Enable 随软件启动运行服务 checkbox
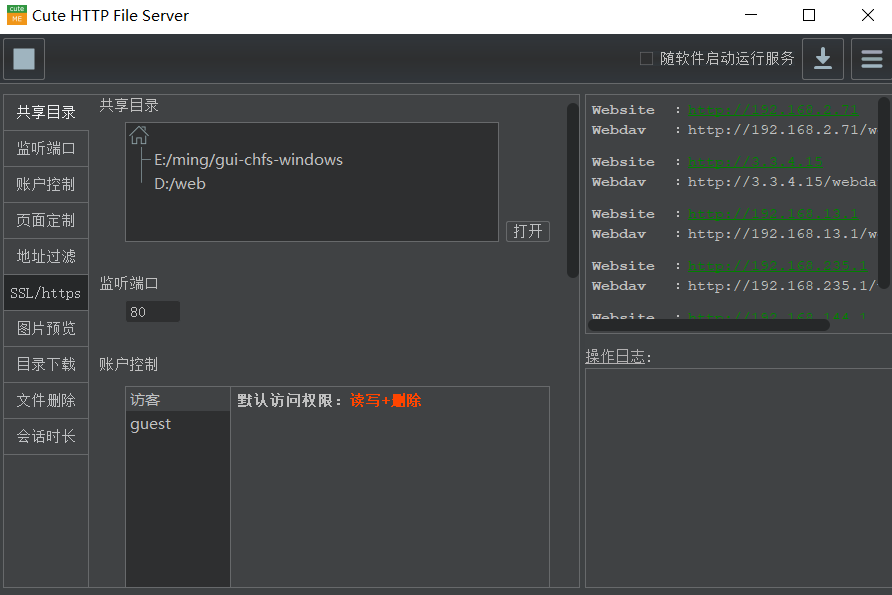892x595 pixels. coord(646,59)
